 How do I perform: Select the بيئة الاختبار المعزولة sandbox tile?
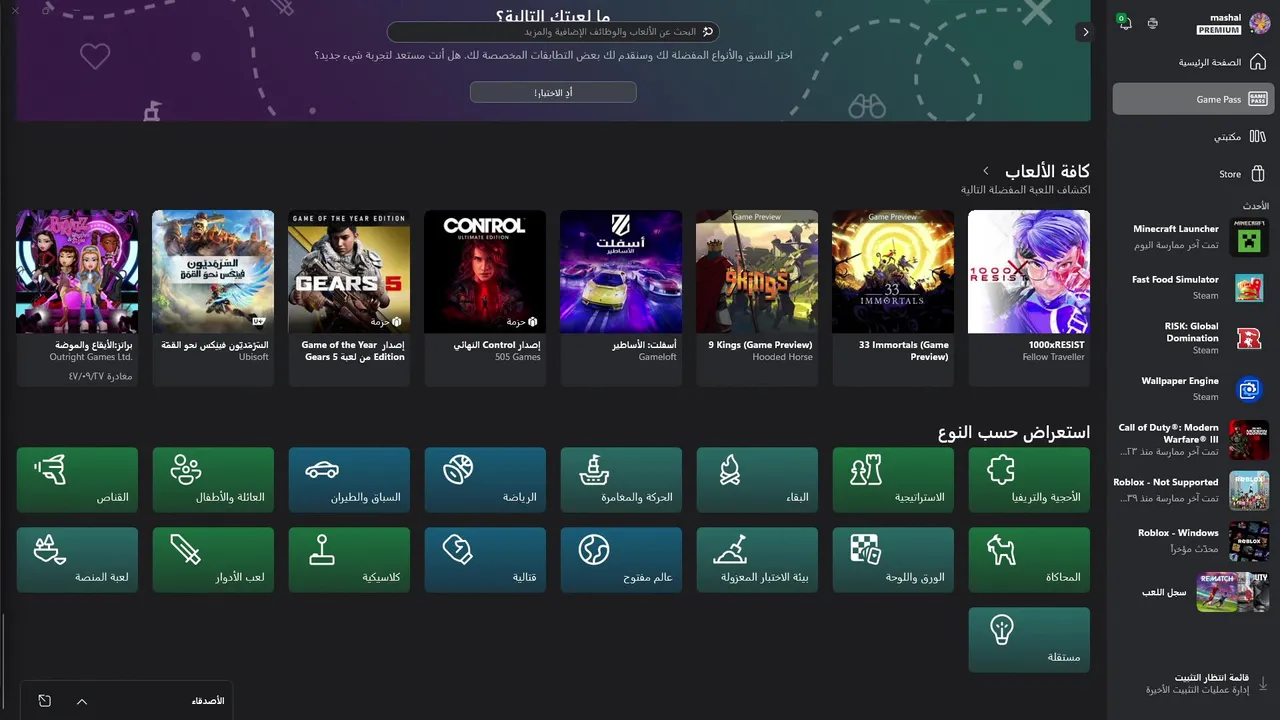point(757,560)
